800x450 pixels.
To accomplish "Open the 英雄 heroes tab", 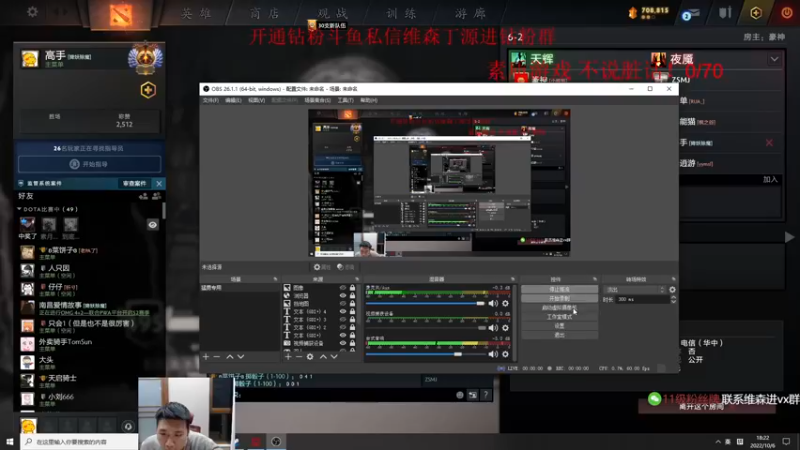I will (x=197, y=13).
